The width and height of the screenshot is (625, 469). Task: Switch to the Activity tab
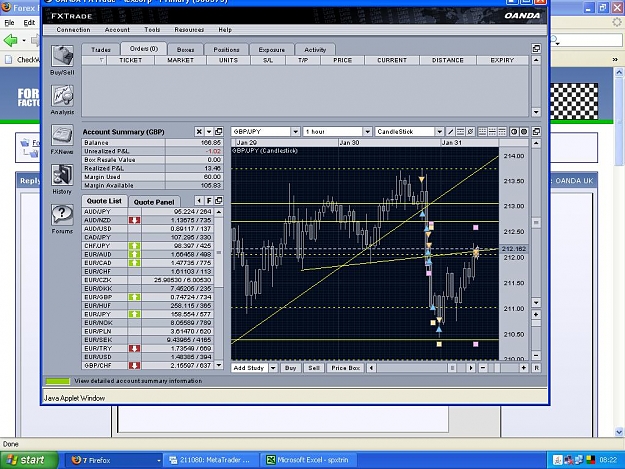click(x=315, y=50)
